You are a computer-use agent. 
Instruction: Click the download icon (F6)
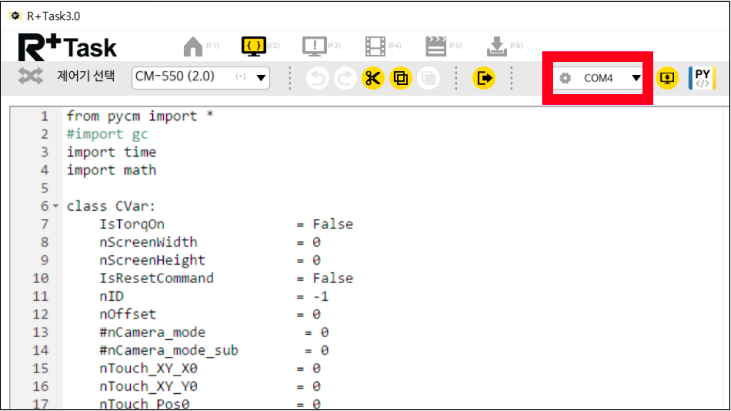point(496,47)
